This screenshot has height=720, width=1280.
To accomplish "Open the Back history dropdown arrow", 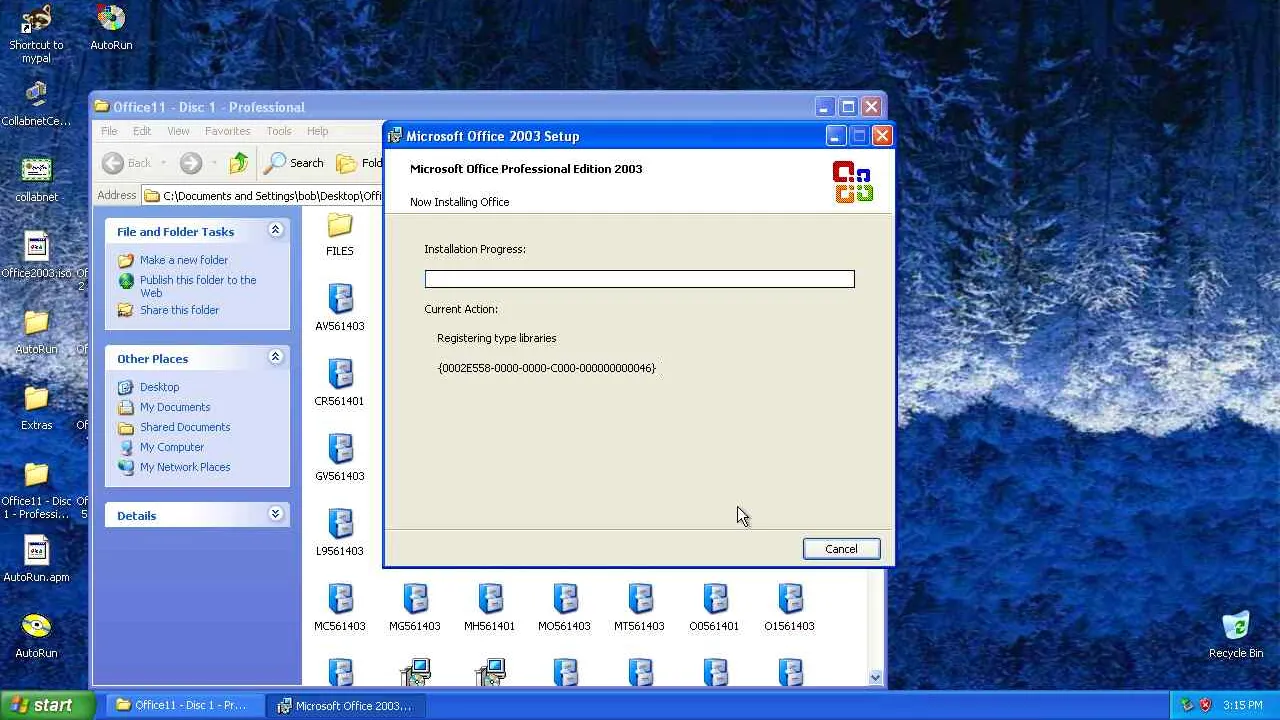I will [x=163, y=163].
